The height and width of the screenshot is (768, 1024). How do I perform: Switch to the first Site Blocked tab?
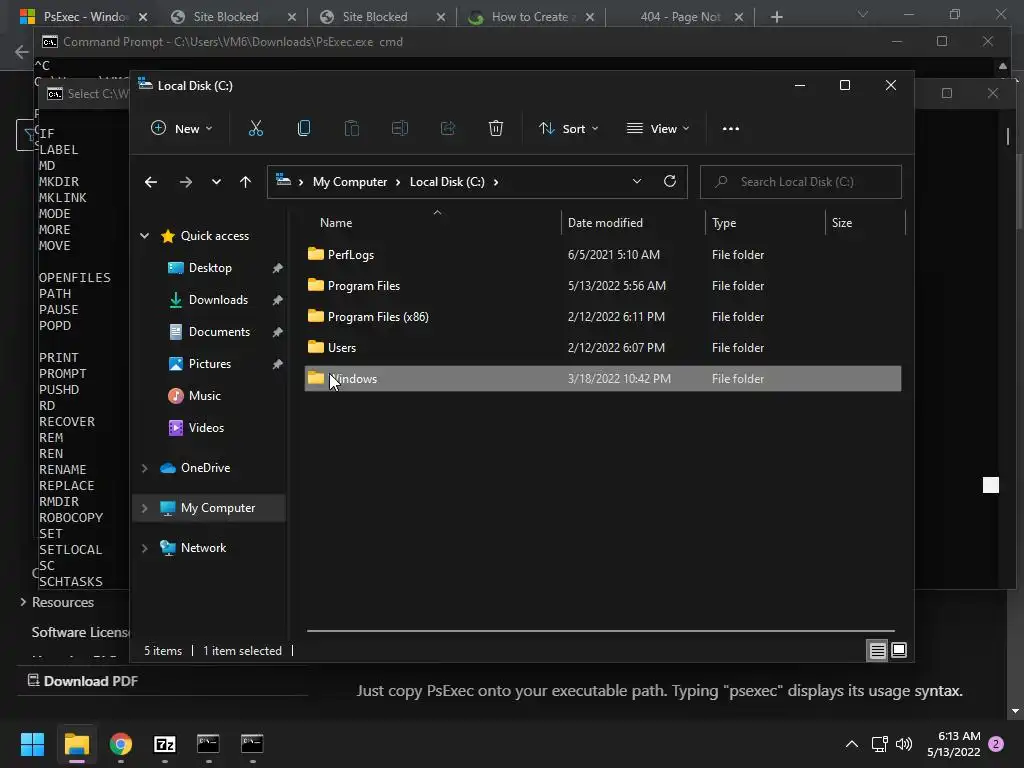(x=225, y=17)
